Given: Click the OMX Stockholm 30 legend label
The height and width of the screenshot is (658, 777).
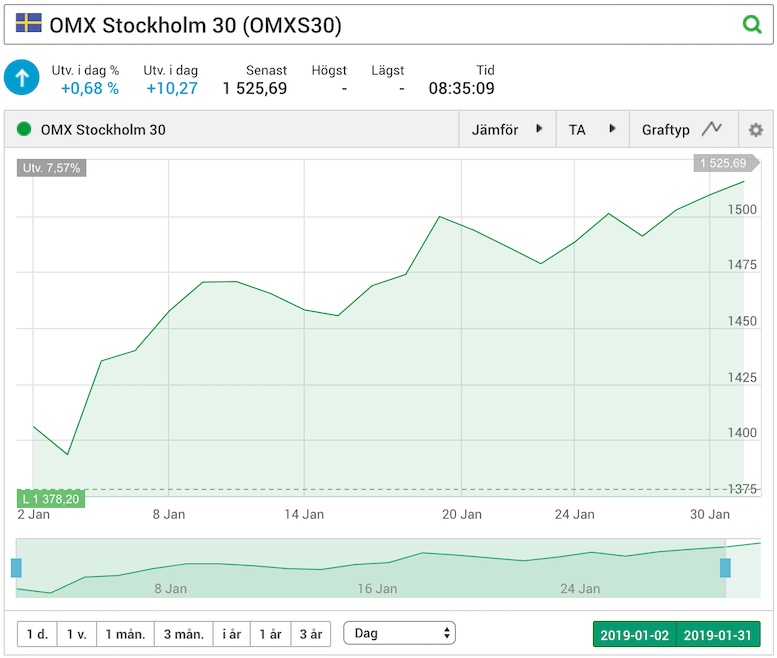Looking at the screenshot, I should [103, 130].
